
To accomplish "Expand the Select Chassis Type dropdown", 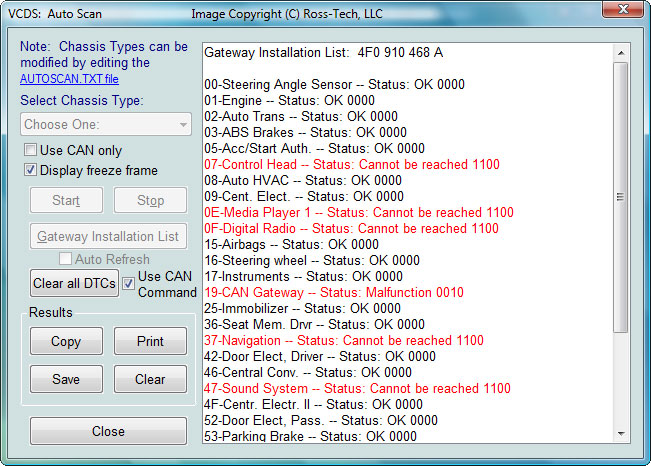I will coord(106,125).
